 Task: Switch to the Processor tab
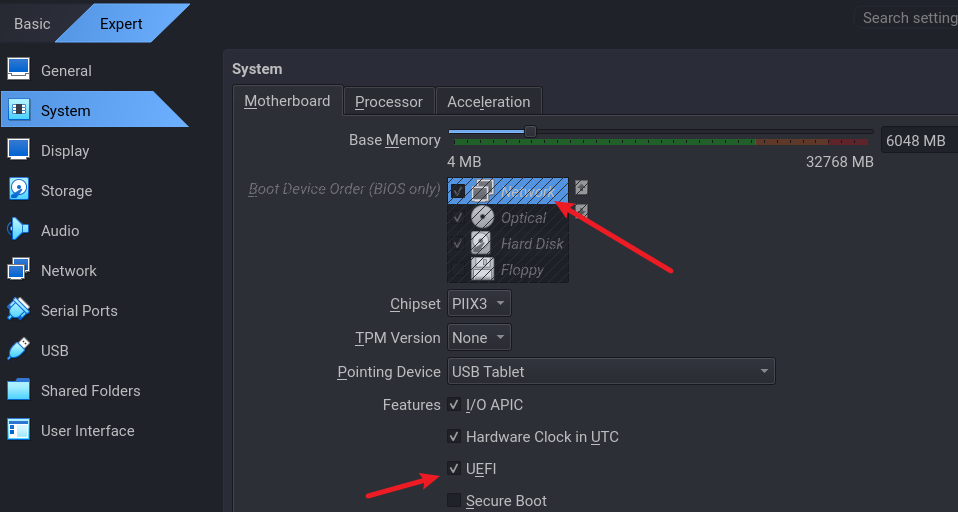[x=388, y=101]
